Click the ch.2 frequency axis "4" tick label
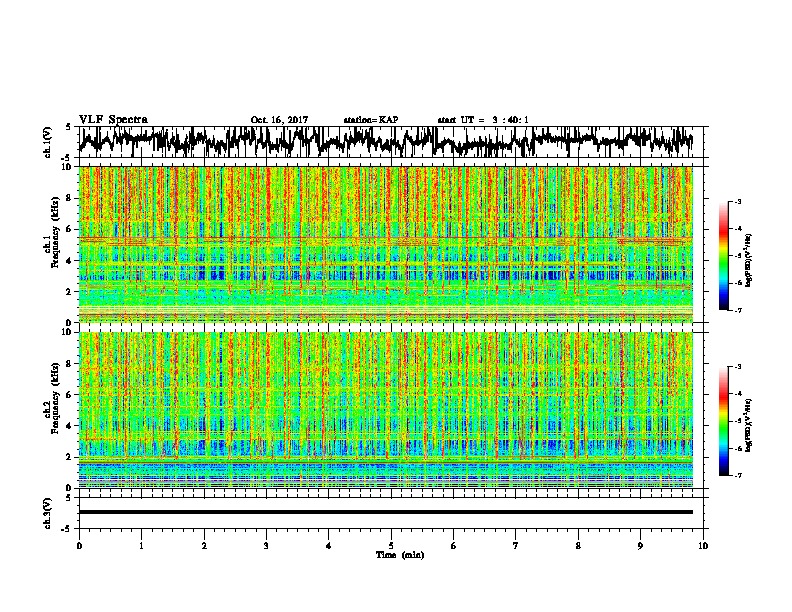This screenshot has height=612, width=792. tap(69, 426)
